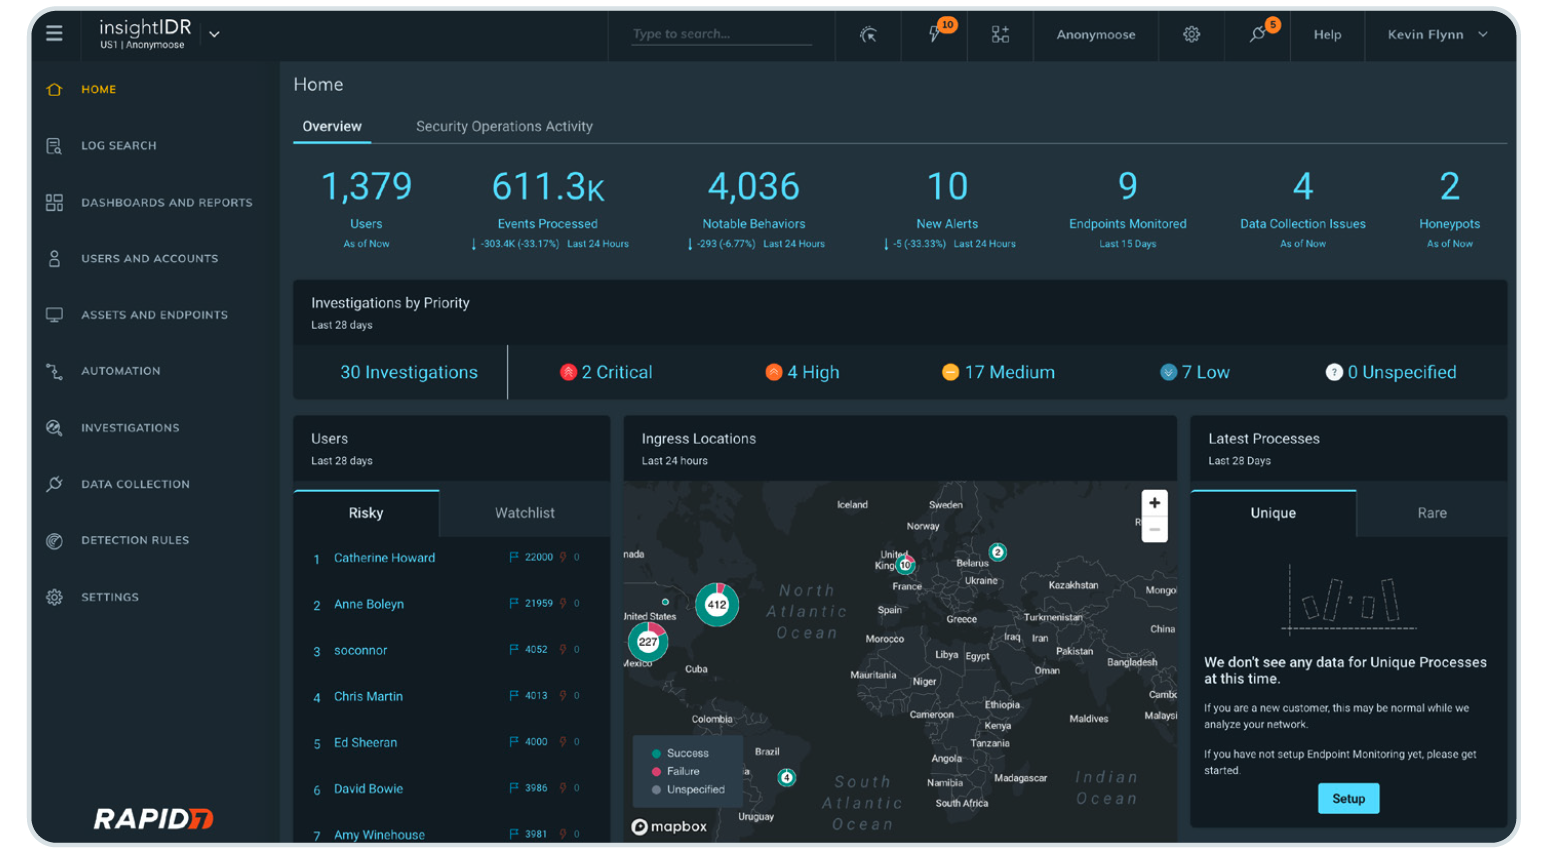
Task: Click the Unspecified legend gray swatch
Action: [x=656, y=789]
